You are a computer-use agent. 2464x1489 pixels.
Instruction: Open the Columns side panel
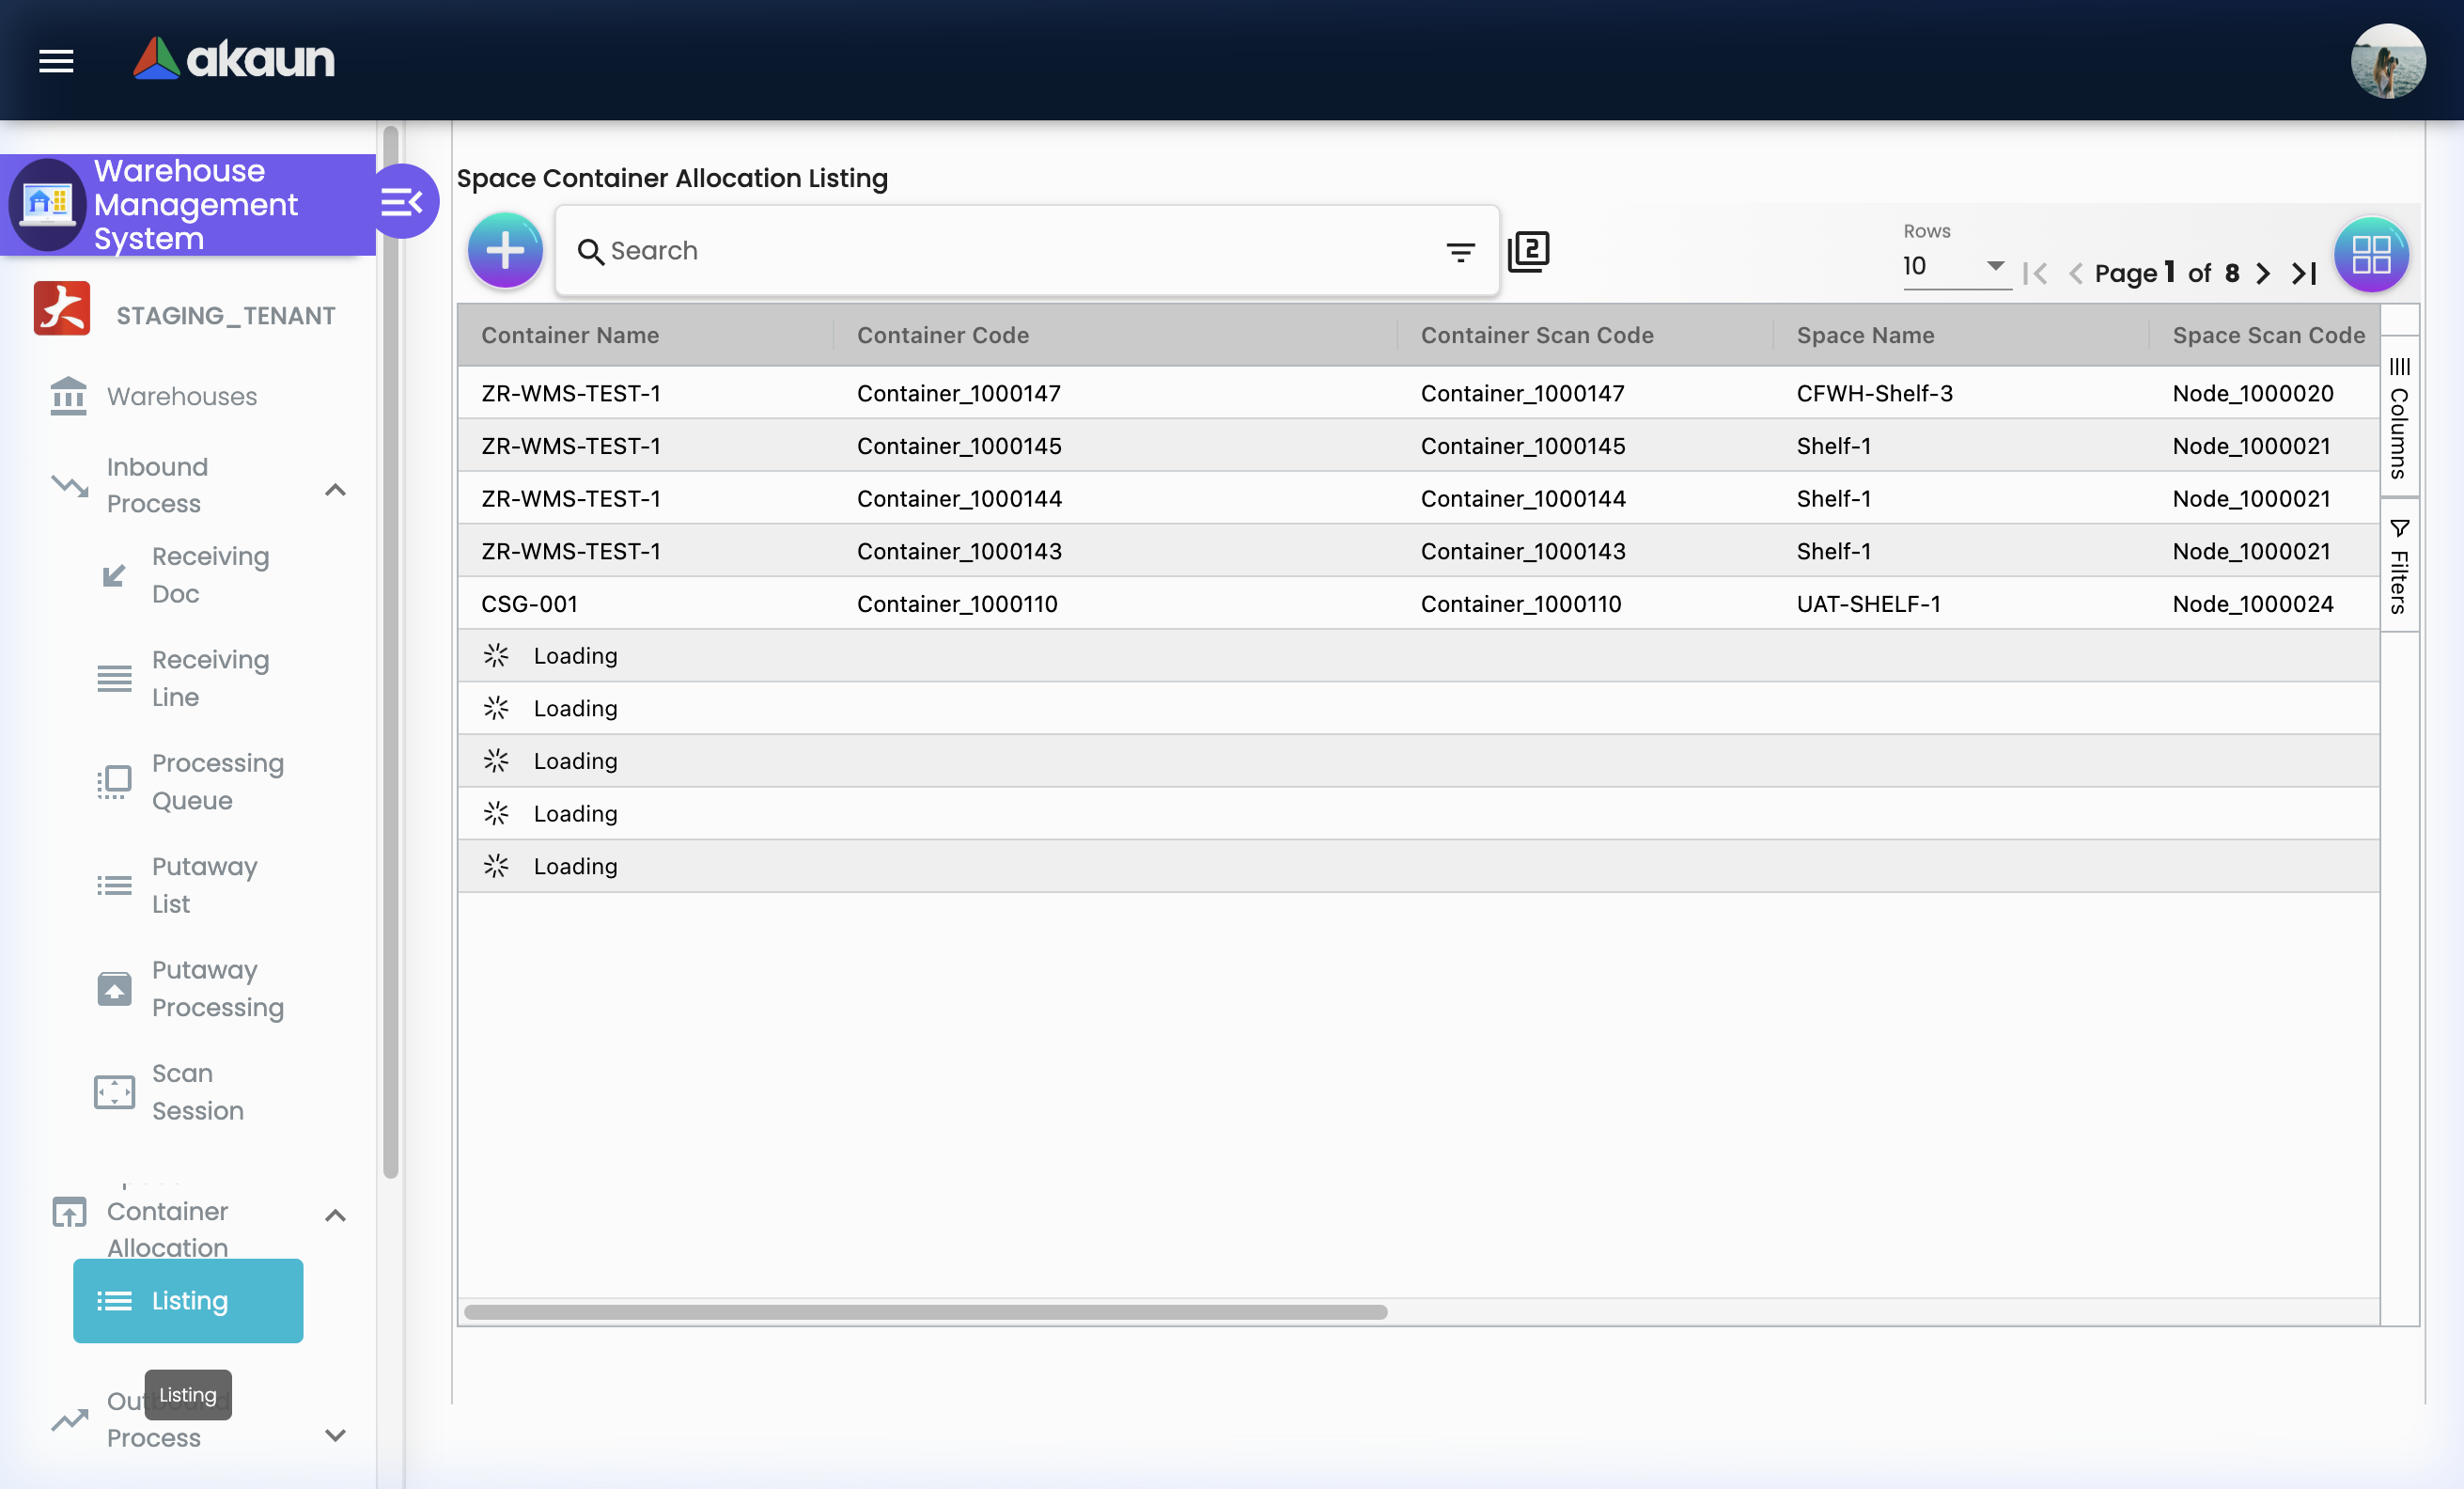[2398, 418]
